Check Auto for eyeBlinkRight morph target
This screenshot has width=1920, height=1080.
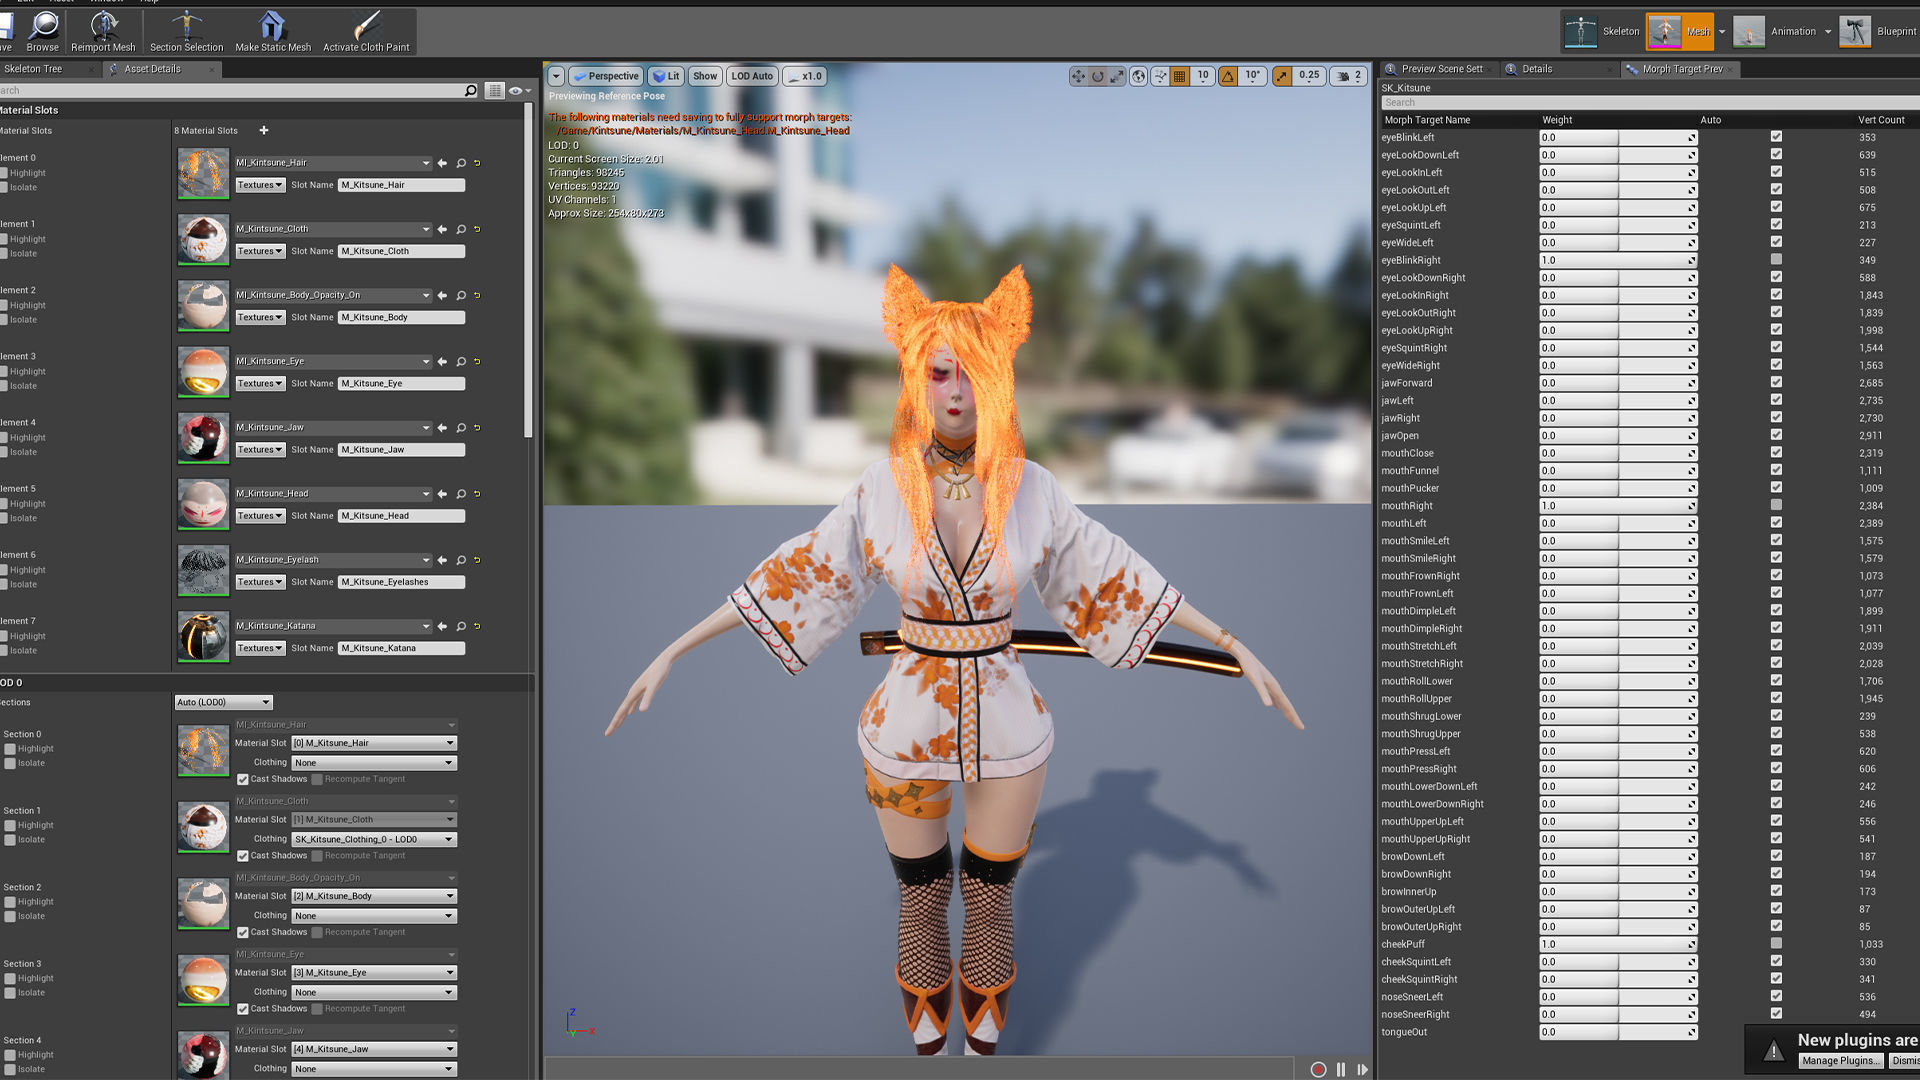pyautogui.click(x=1776, y=260)
